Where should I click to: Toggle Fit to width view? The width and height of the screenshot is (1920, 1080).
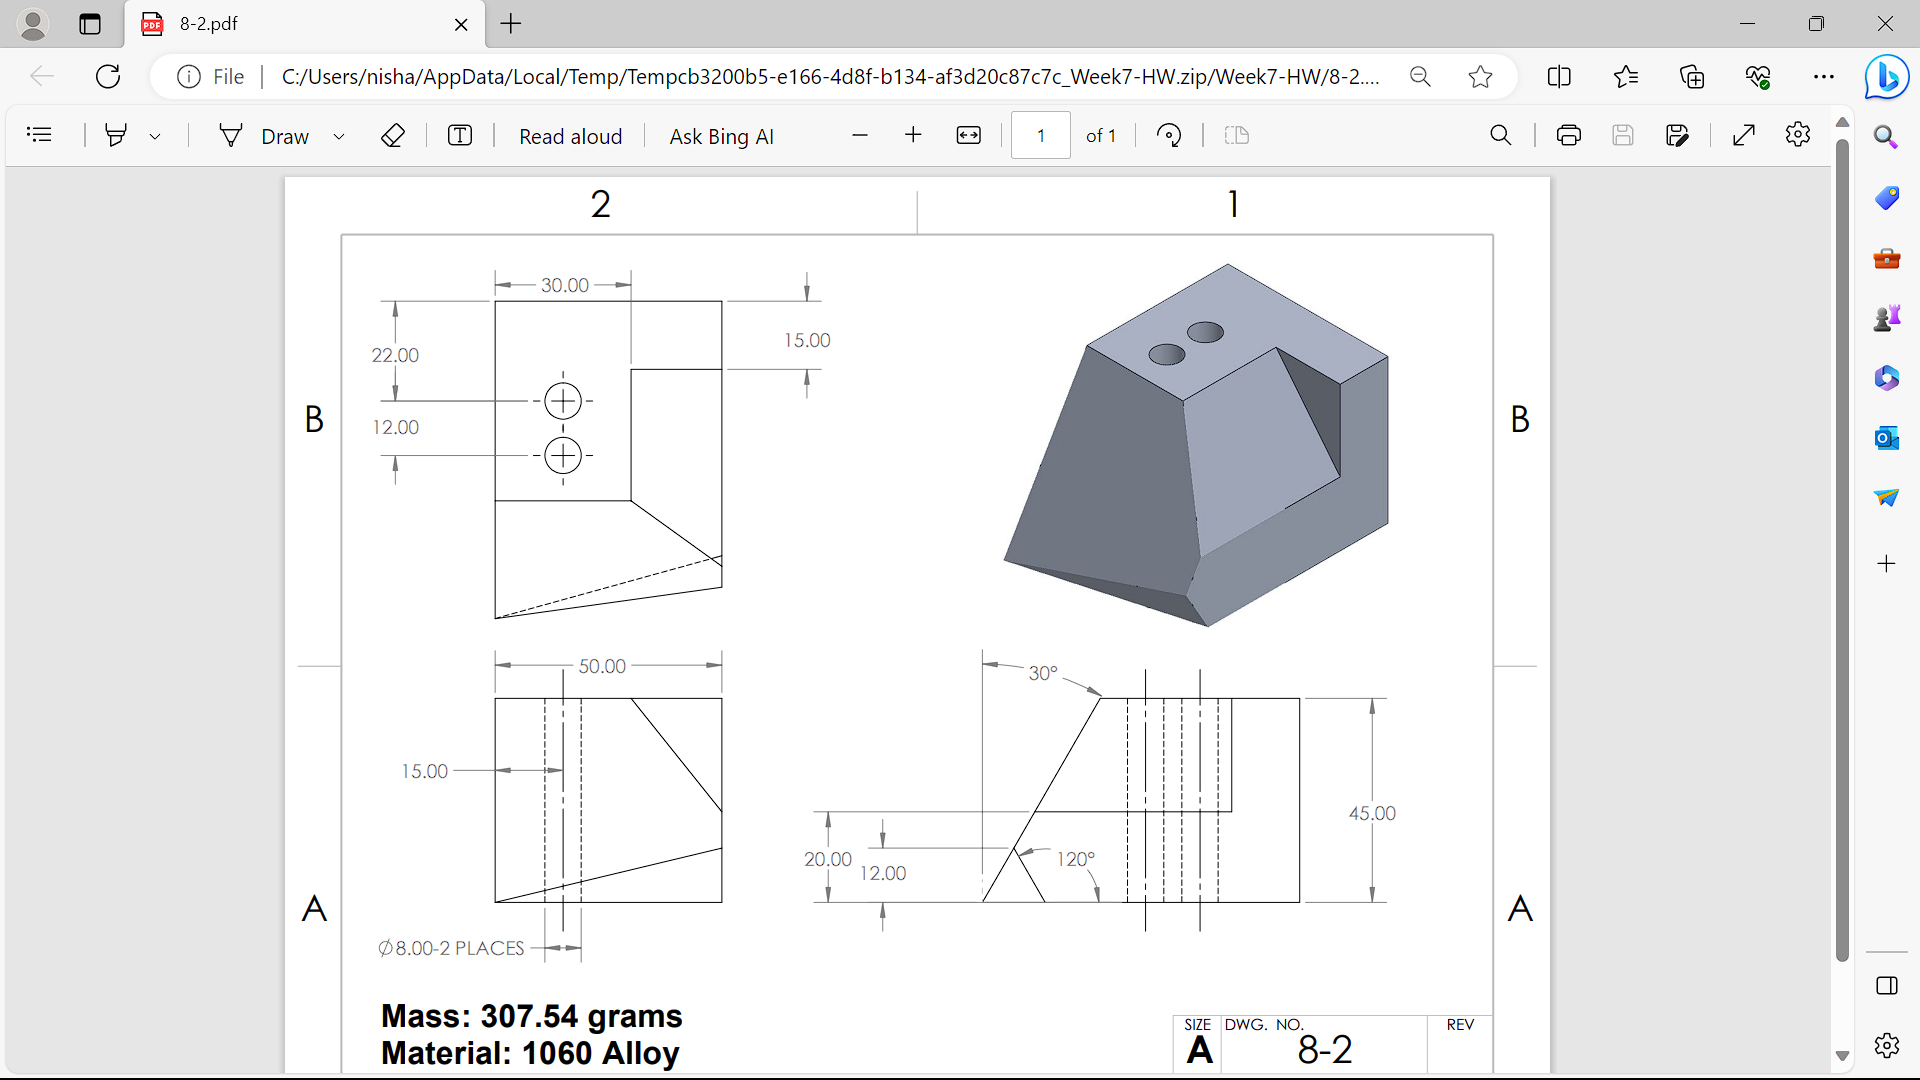click(x=968, y=135)
